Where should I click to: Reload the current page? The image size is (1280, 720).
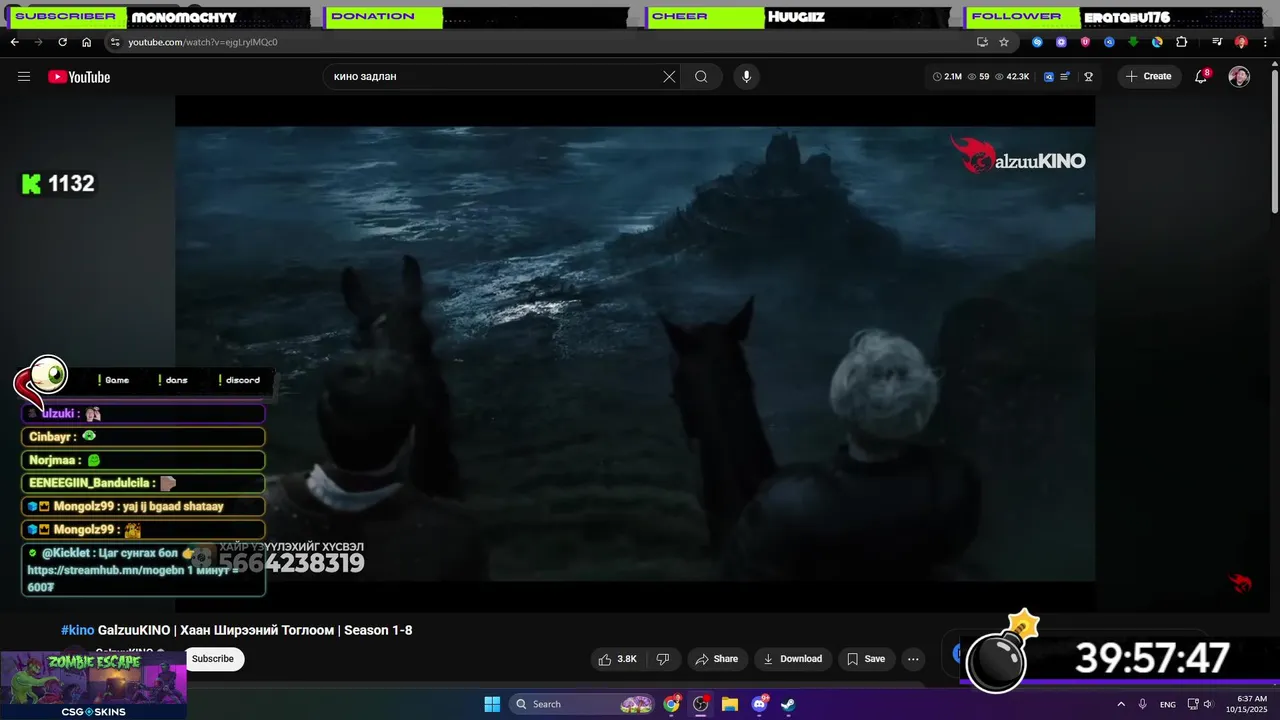62,42
